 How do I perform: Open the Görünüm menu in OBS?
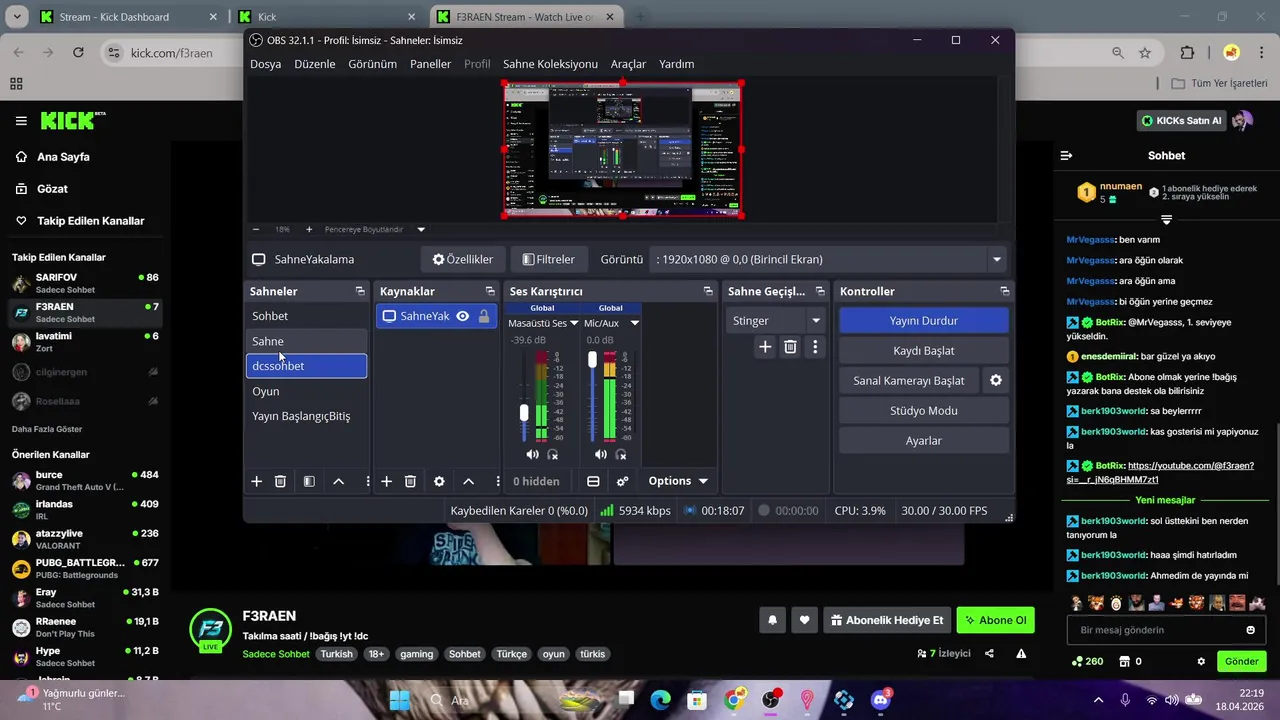point(373,64)
